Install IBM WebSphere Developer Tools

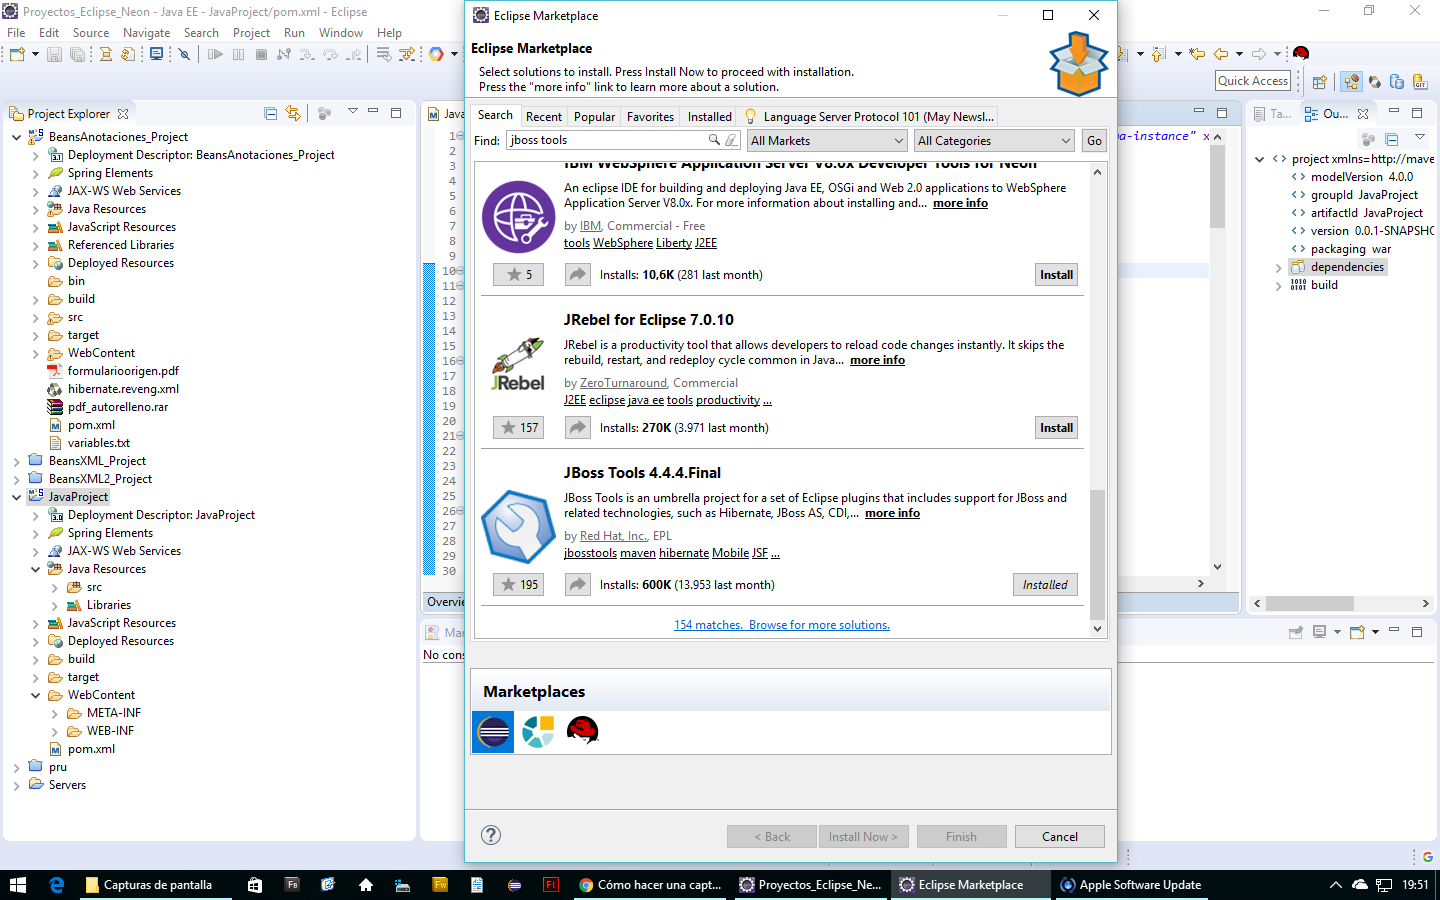1056,275
